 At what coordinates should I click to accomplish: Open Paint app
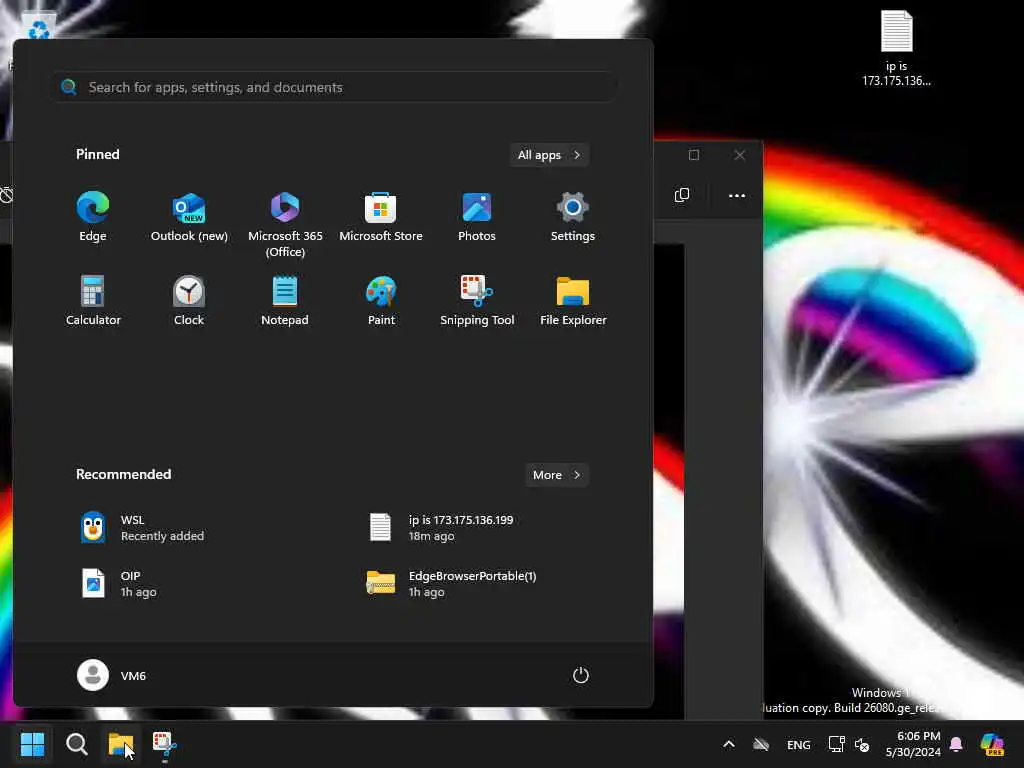pyautogui.click(x=381, y=301)
